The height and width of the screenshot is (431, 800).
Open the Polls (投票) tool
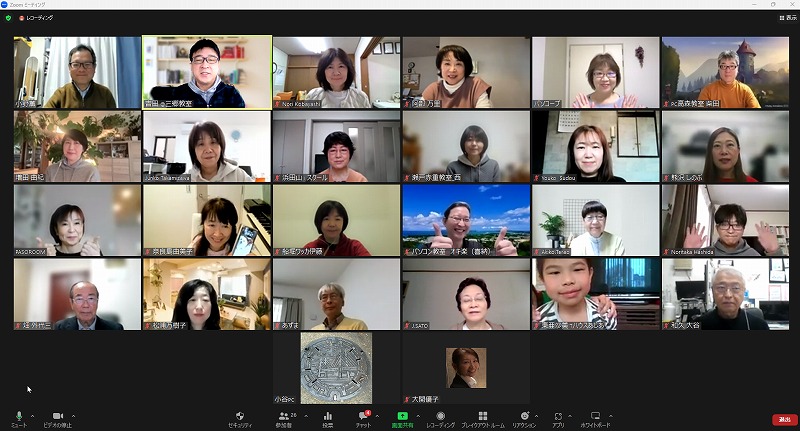(x=327, y=418)
